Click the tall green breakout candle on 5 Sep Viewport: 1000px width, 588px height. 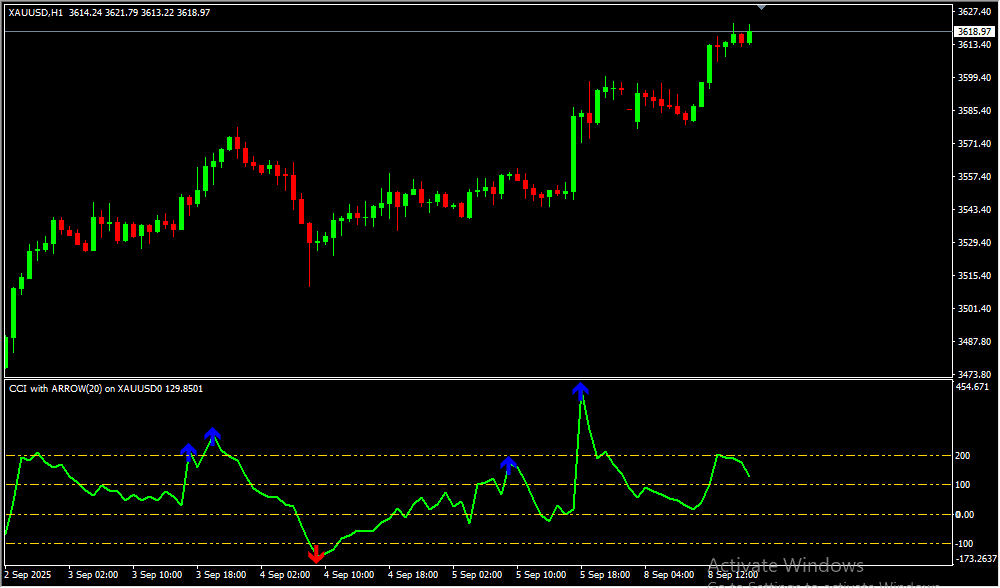pyautogui.click(x=574, y=153)
